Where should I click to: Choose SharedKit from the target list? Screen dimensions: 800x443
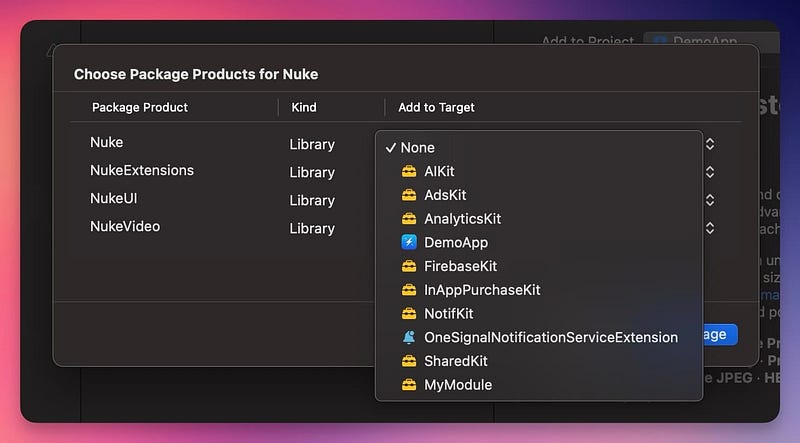tap(539, 361)
